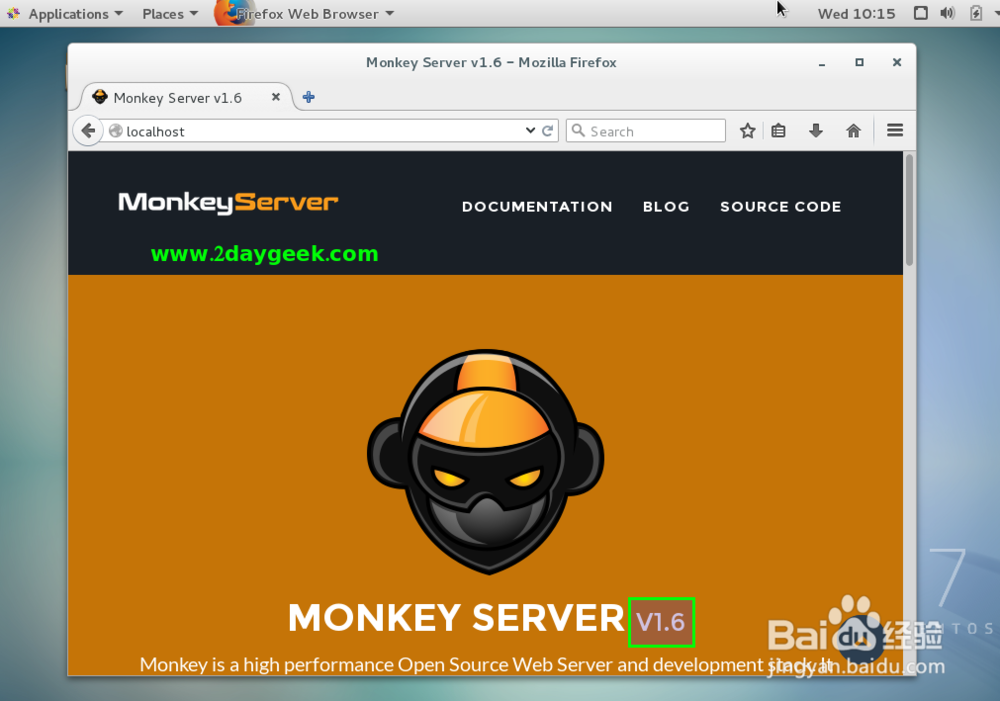1000x701 pixels.
Task: Show bookmarks list icon
Action: [x=778, y=131]
